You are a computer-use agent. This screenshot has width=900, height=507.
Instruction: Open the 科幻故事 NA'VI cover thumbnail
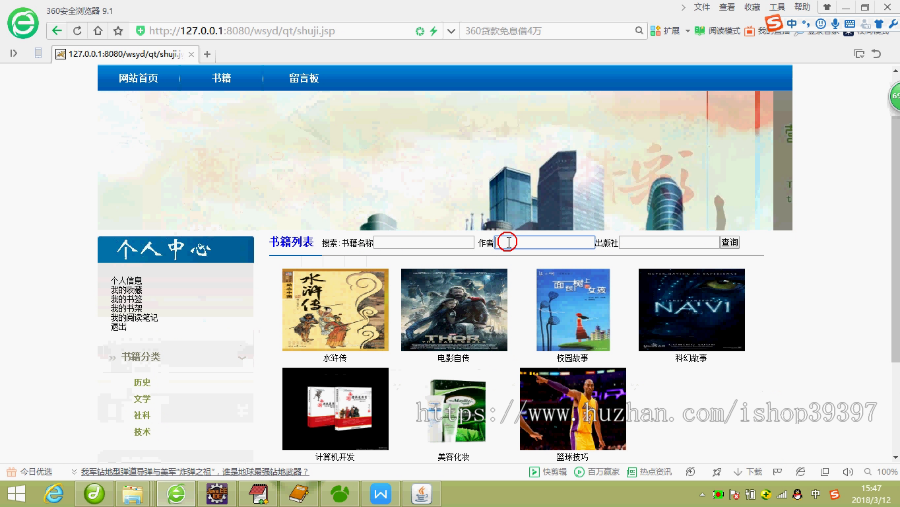coord(692,309)
